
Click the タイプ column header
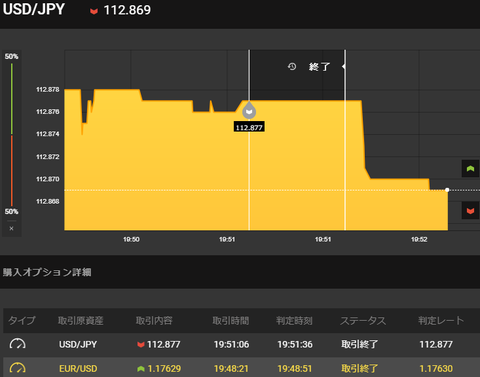(22, 321)
